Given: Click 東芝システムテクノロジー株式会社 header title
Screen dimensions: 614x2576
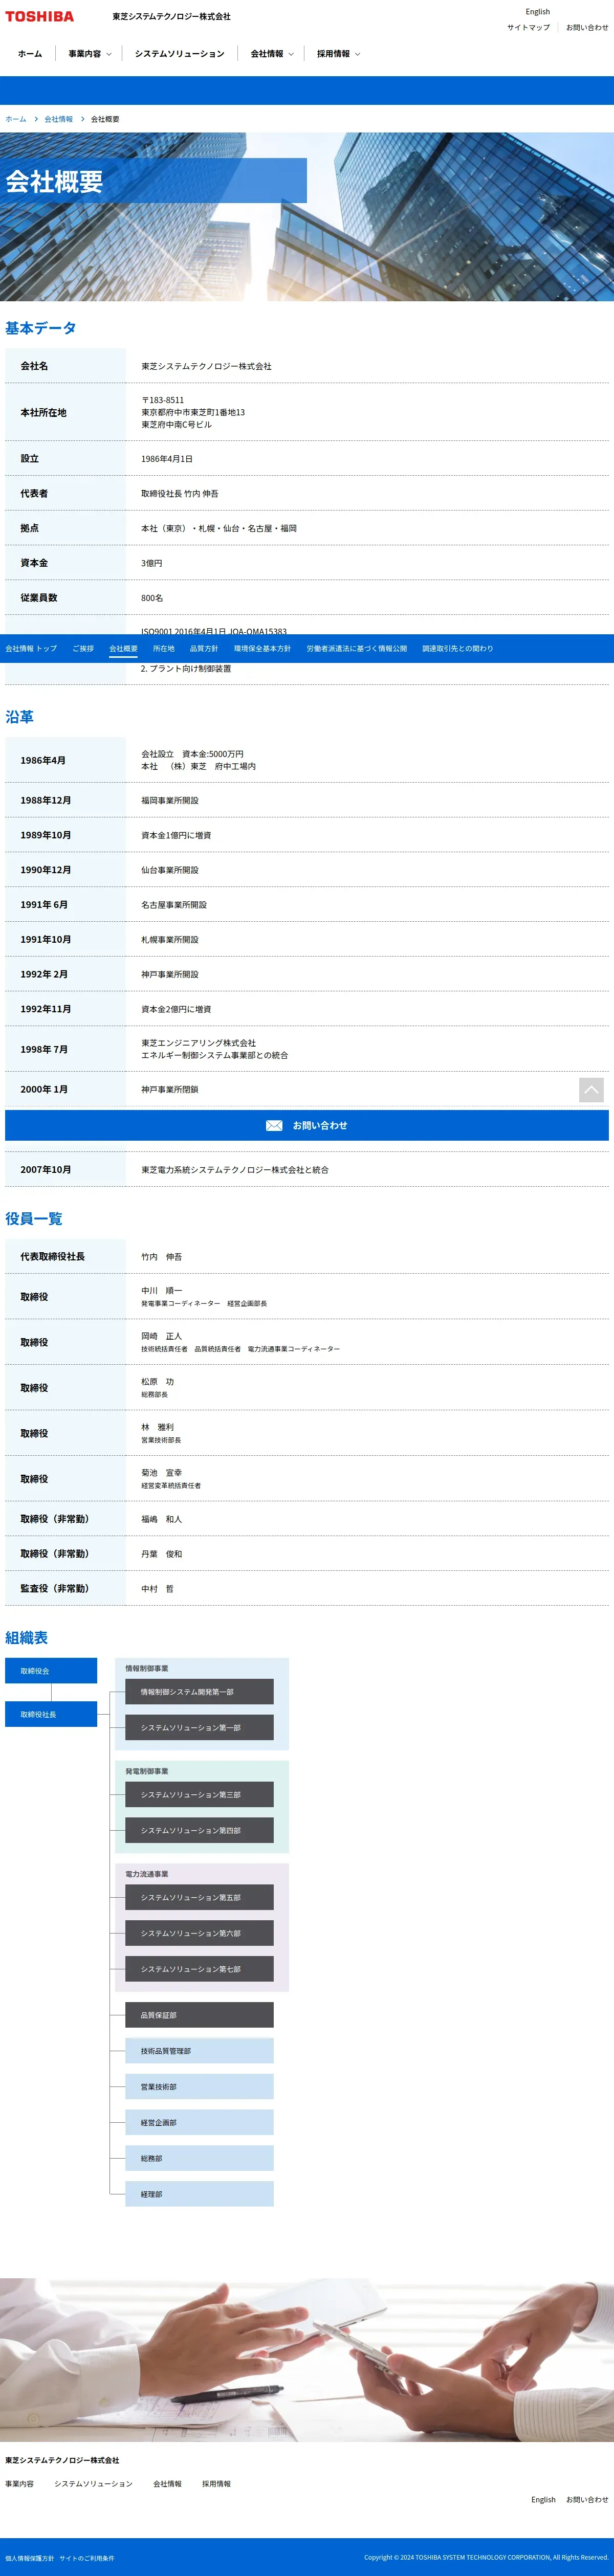Looking at the screenshot, I should (x=171, y=17).
